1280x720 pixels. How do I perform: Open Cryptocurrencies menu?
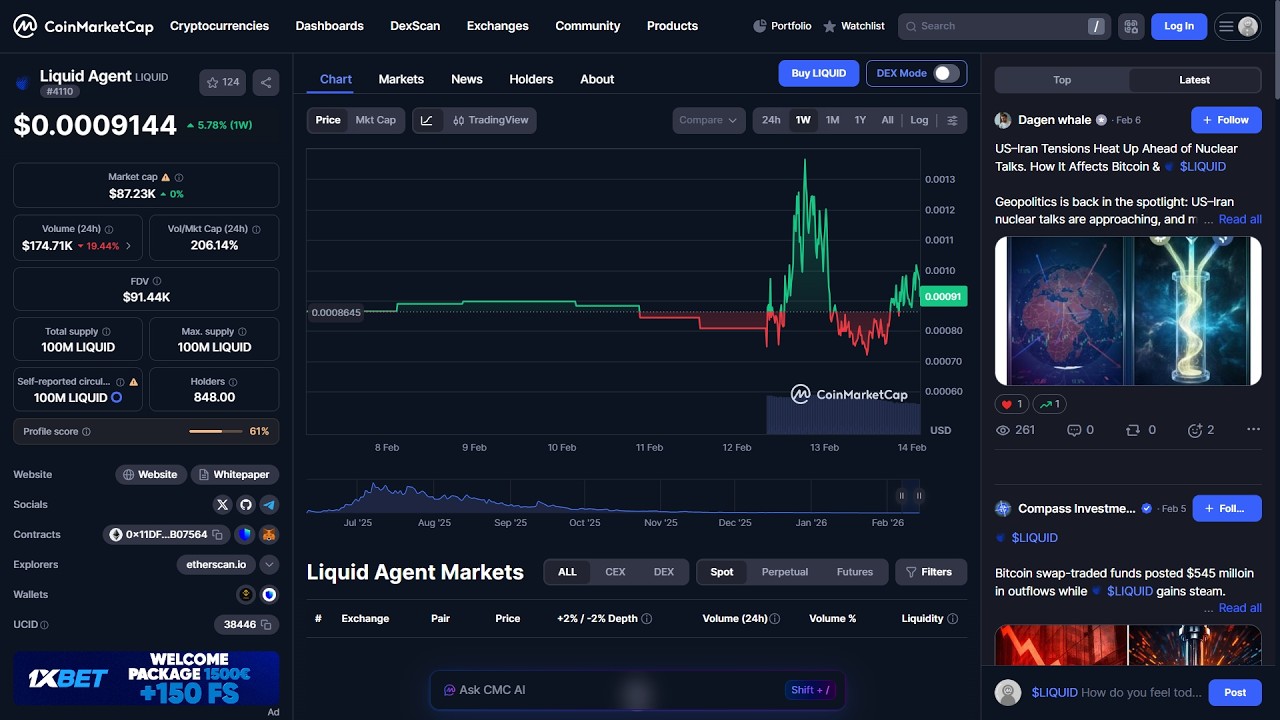pos(219,26)
